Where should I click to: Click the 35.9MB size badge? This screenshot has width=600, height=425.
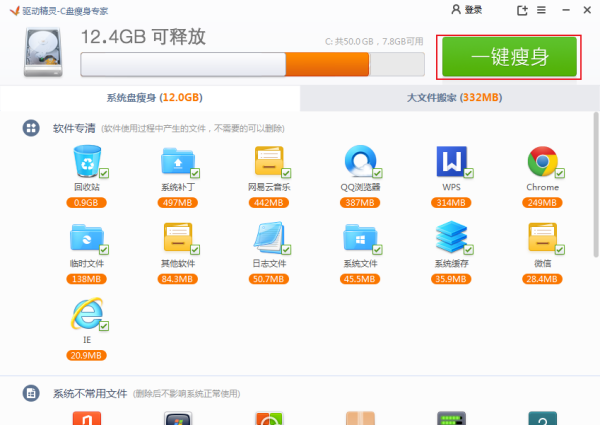click(451, 279)
